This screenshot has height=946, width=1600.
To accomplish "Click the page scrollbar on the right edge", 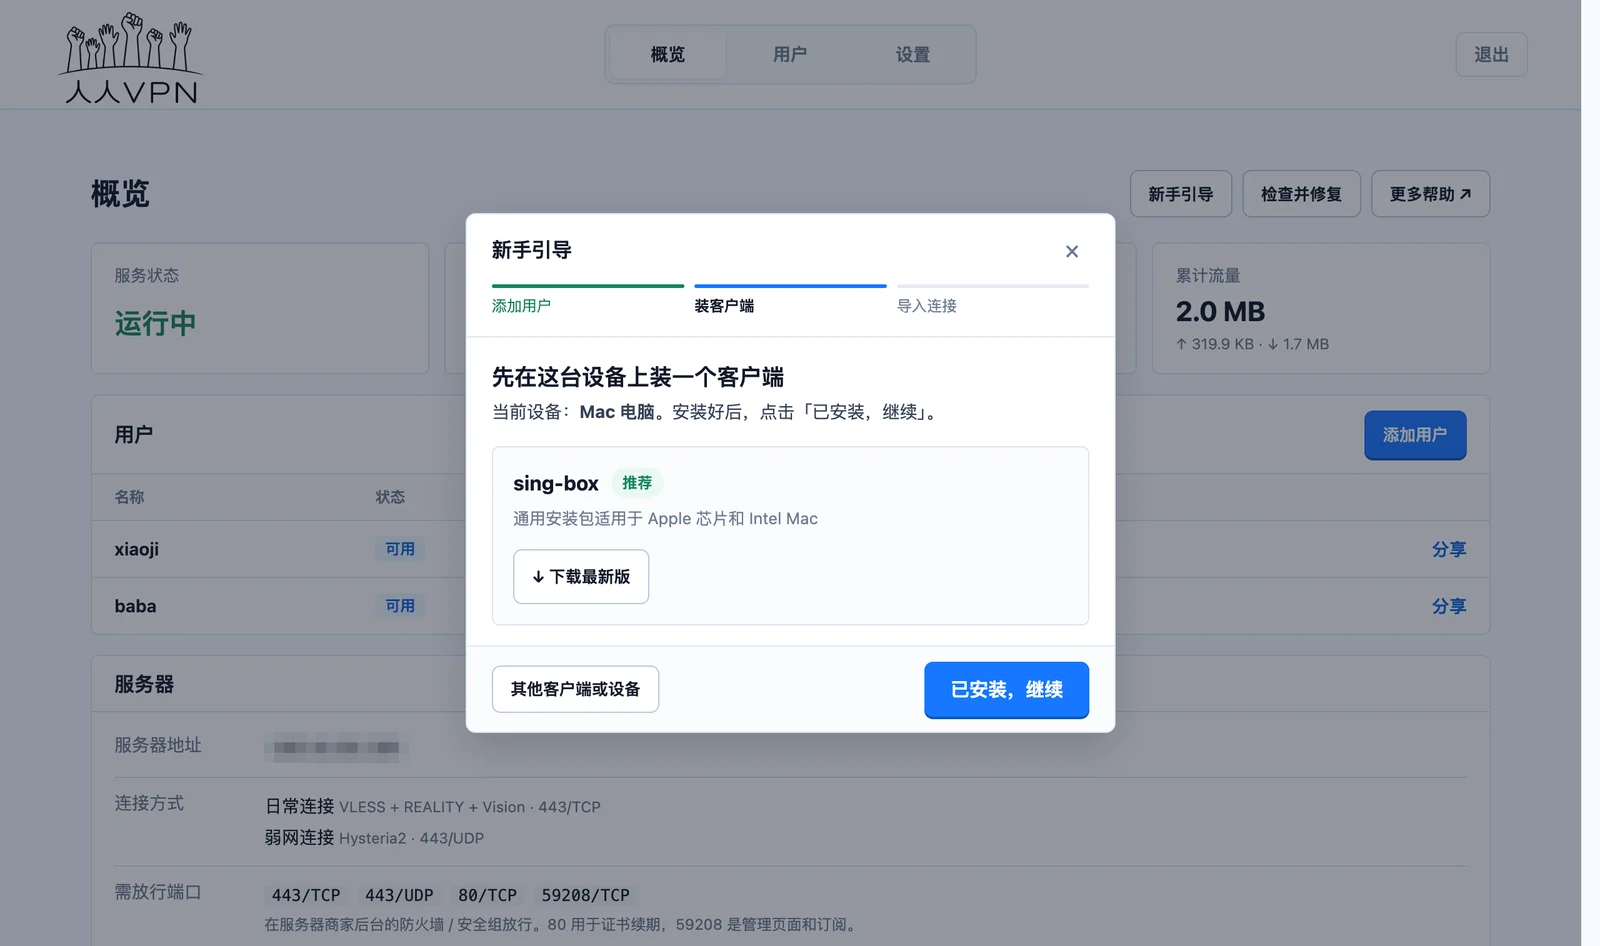I will point(1590,473).
